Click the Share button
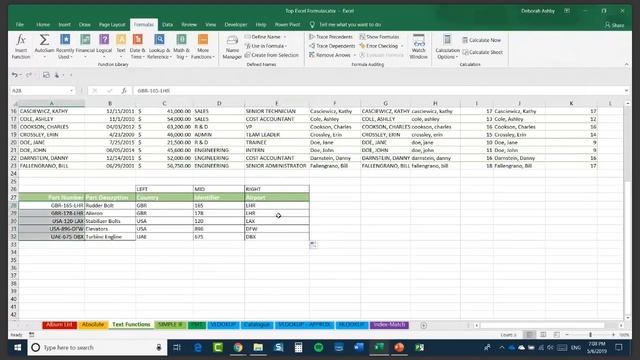Screen dimensions: 640x360 click(x=614, y=25)
